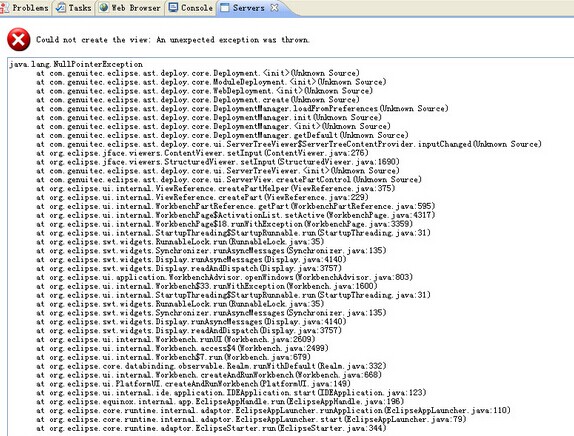Click the WorkbenchPartReference.getPart line

[235, 206]
